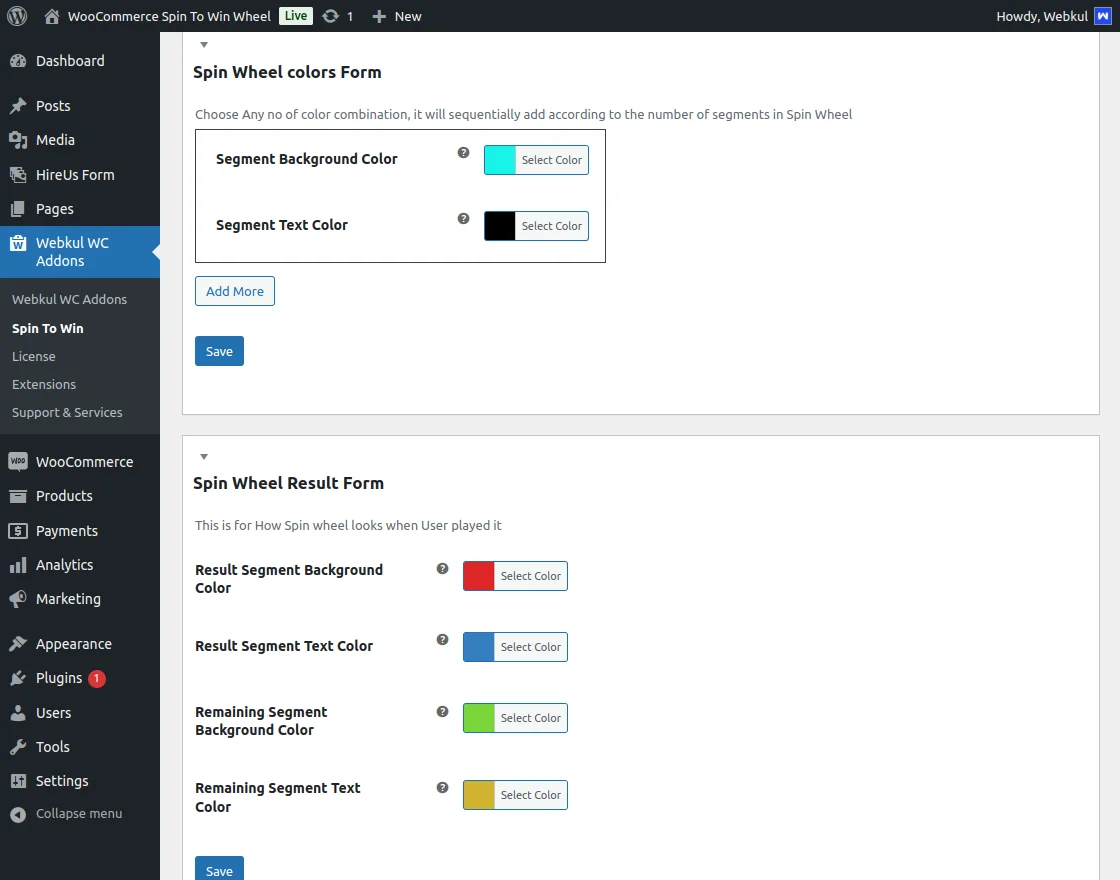Image resolution: width=1120 pixels, height=880 pixels.
Task: Collapse the Spin Wheel Result Form panel
Action: tap(204, 456)
